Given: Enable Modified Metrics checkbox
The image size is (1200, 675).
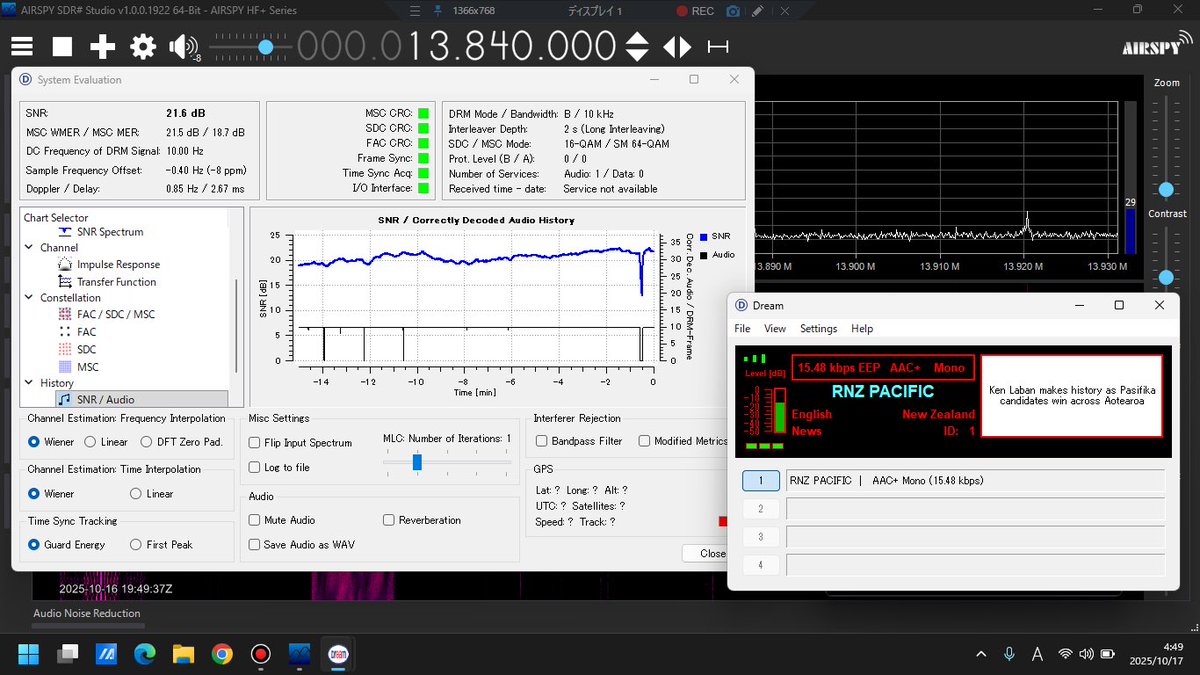Looking at the screenshot, I should pos(645,441).
